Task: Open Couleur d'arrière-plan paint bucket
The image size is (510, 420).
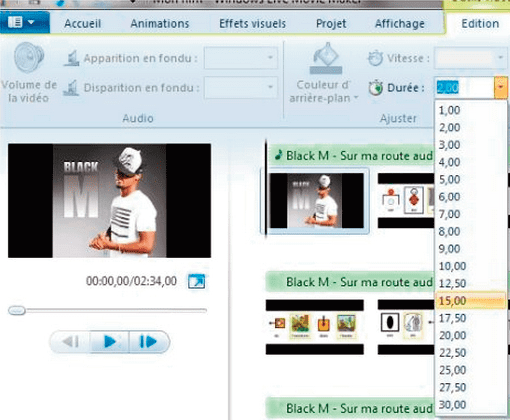Action: tap(326, 59)
